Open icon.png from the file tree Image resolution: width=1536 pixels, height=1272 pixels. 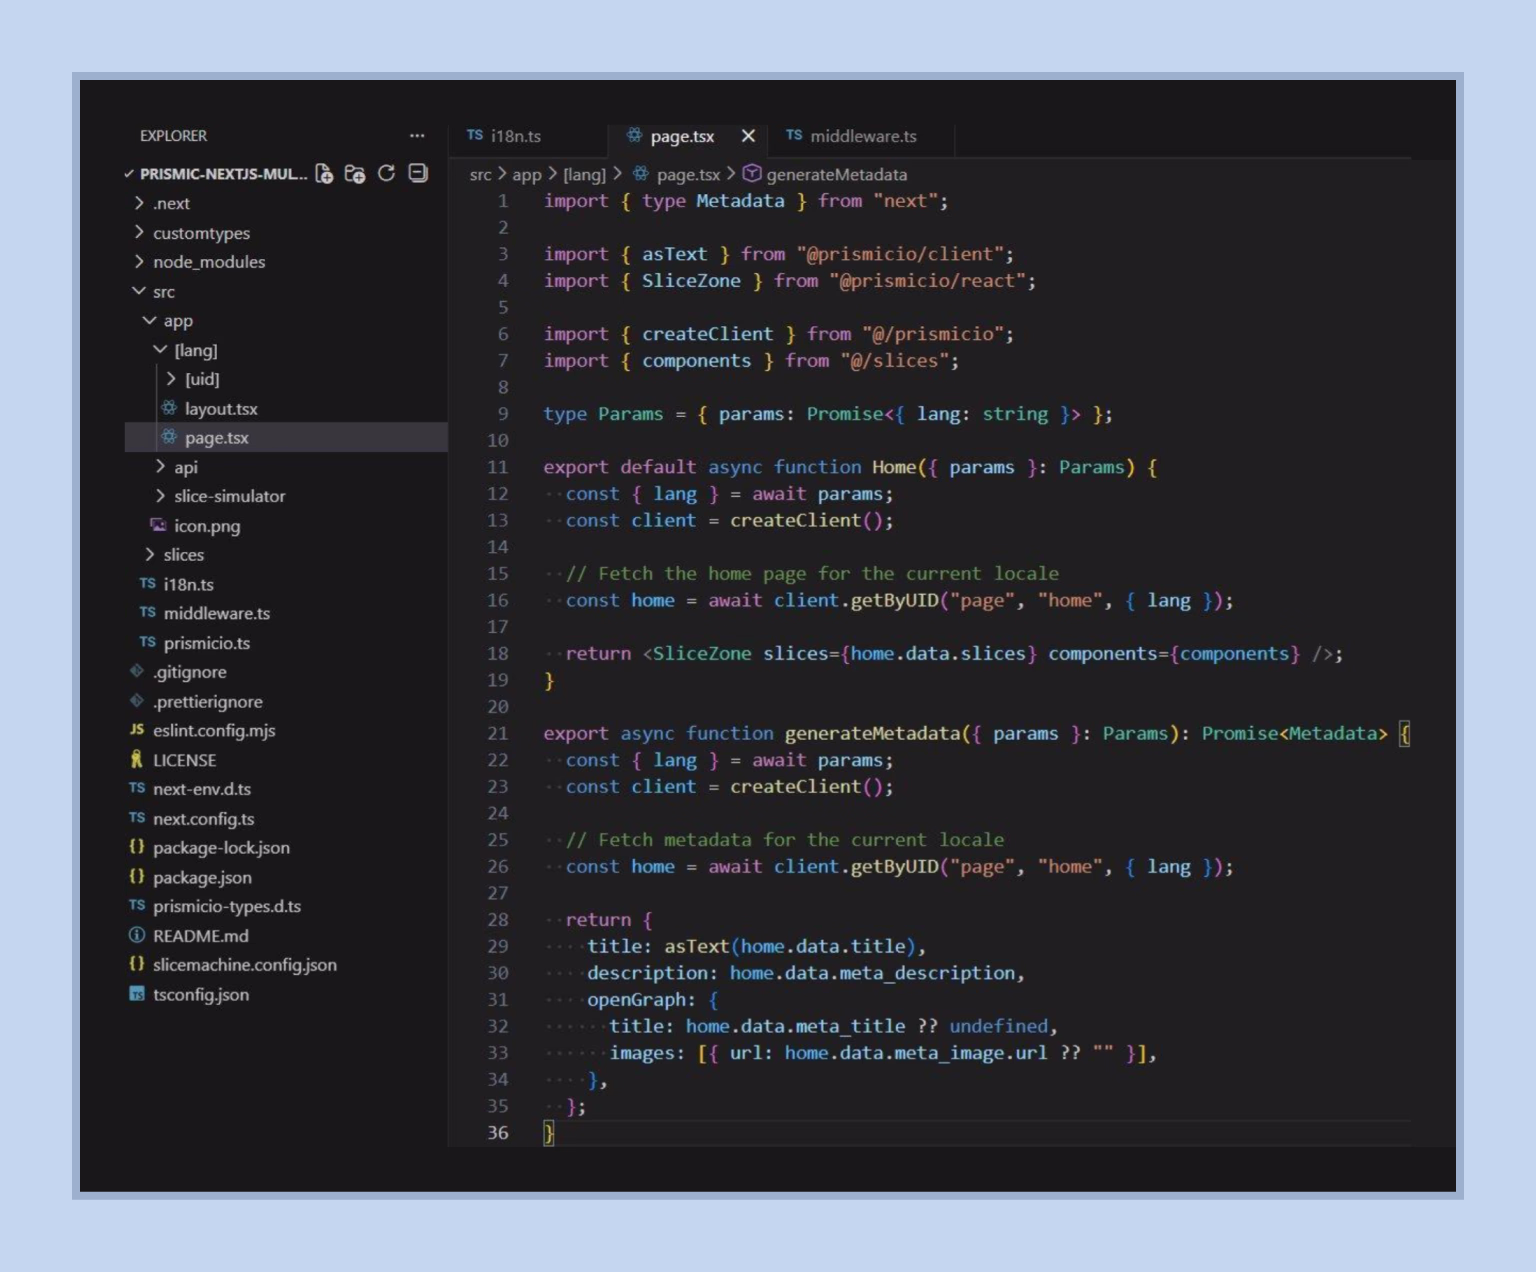[206, 526]
